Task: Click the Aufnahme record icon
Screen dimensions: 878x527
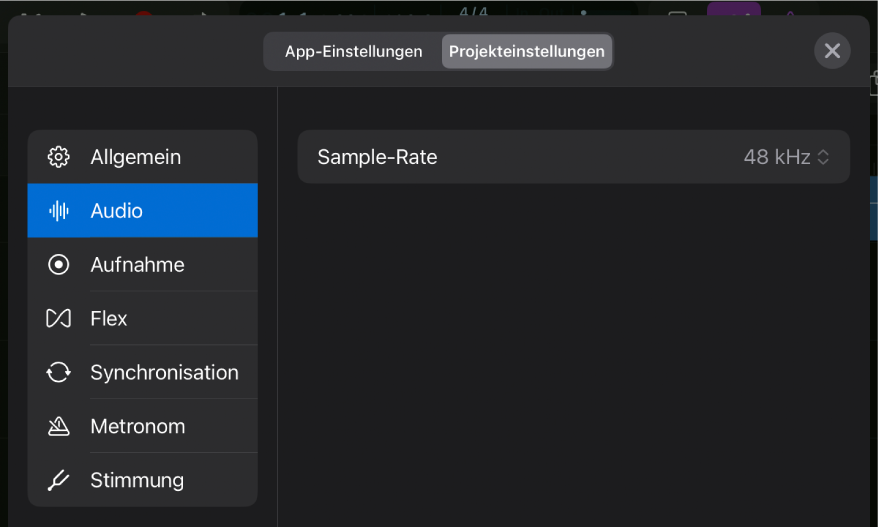Action: 58,265
